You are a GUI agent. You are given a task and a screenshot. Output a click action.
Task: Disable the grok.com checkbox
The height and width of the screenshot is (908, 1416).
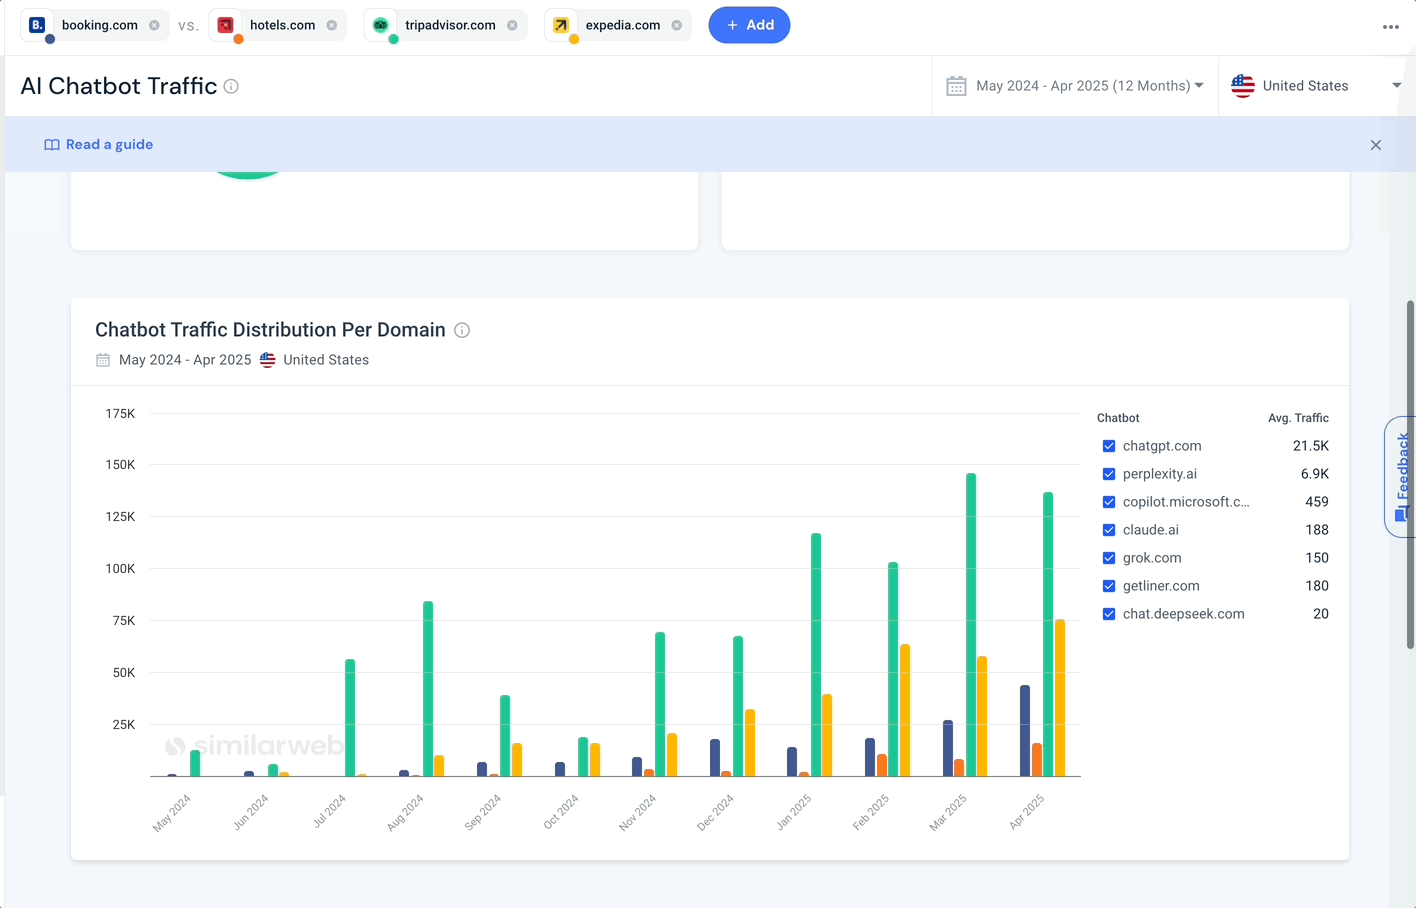pos(1109,558)
